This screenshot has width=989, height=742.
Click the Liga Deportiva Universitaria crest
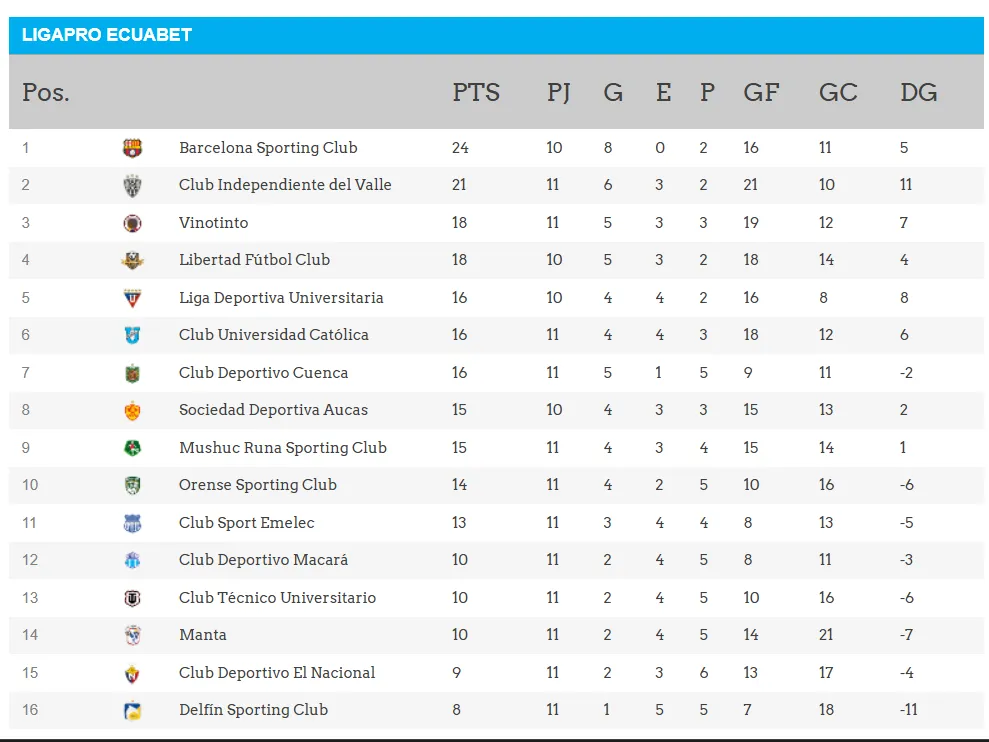click(132, 298)
